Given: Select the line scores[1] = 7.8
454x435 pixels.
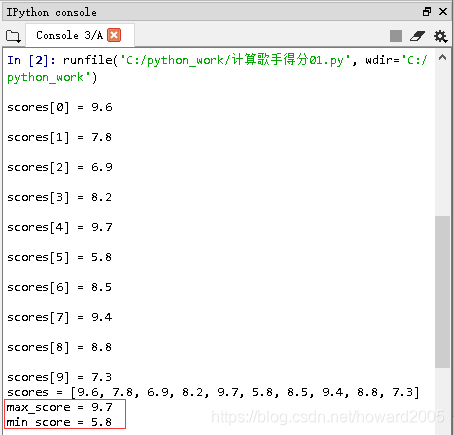Looking at the screenshot, I should coord(60,138).
